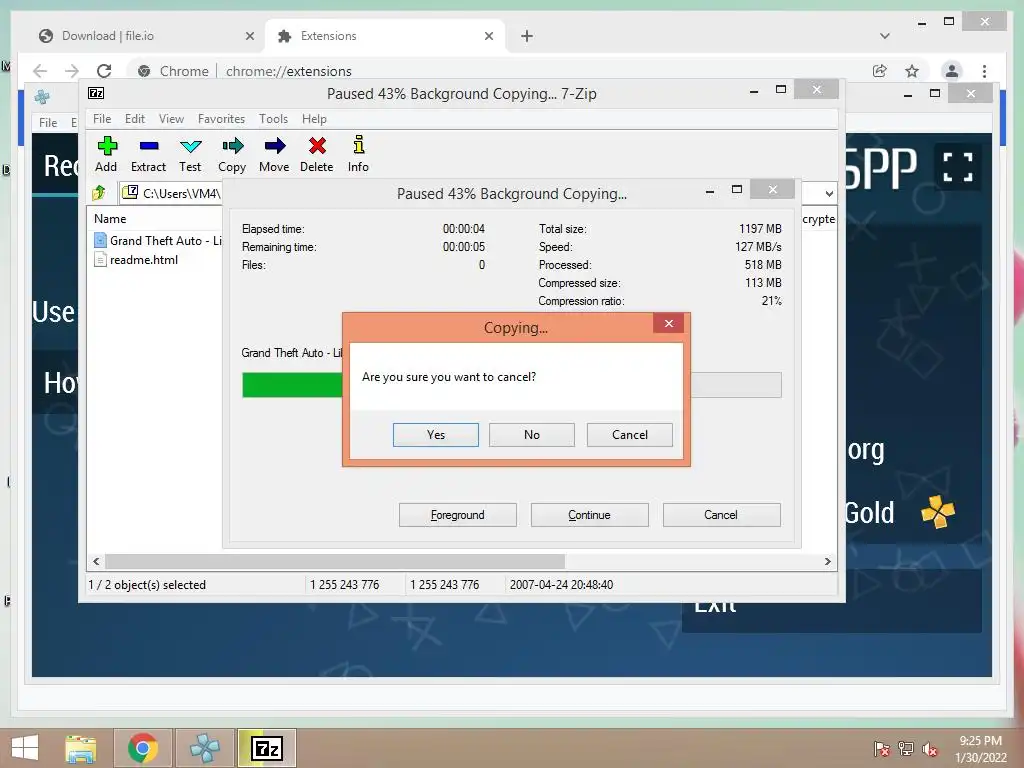1024x768 pixels.
Task: Click the 7-Zip taskbar icon
Action: click(266, 748)
